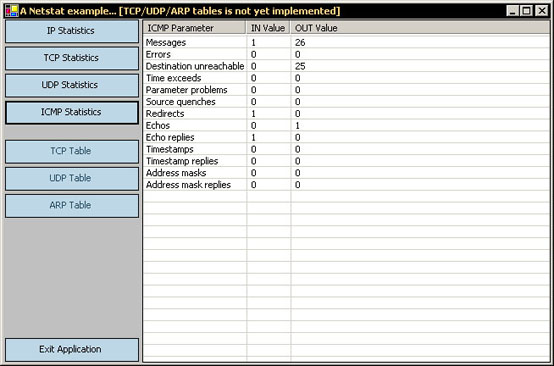Screen dimensions: 554x366
Task: Select the Timestamps row
Action: pos(346,149)
